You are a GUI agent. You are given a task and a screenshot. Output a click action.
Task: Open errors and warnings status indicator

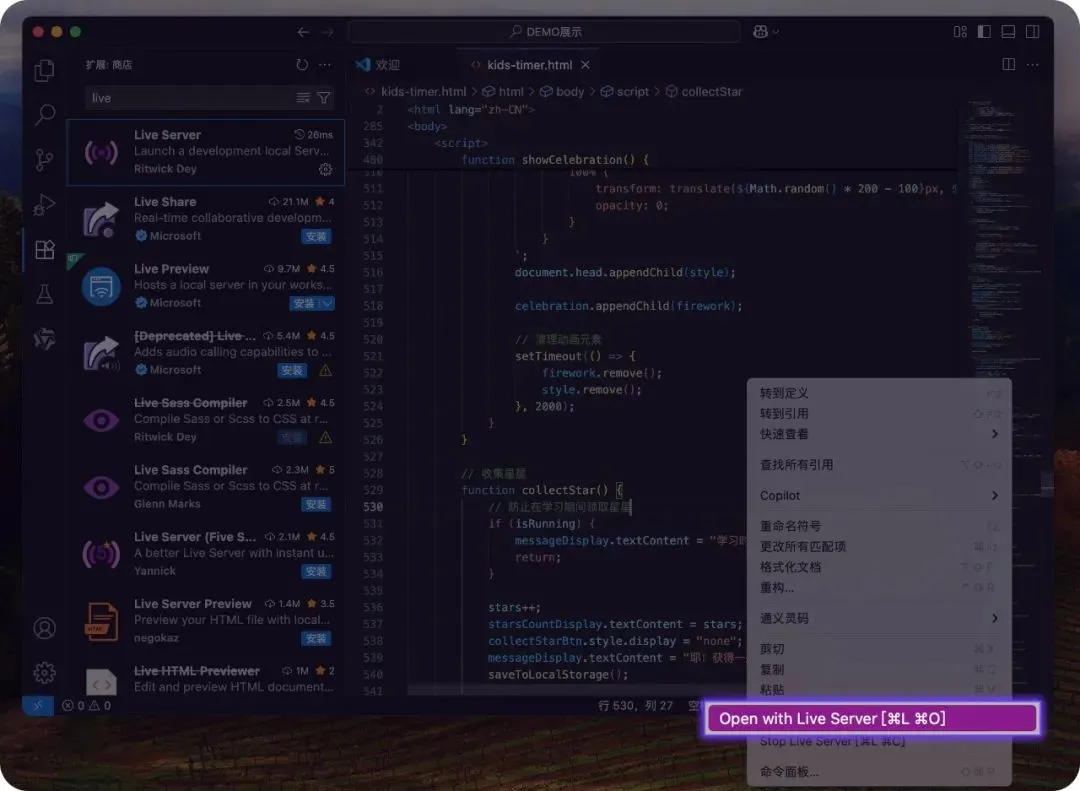click(86, 706)
